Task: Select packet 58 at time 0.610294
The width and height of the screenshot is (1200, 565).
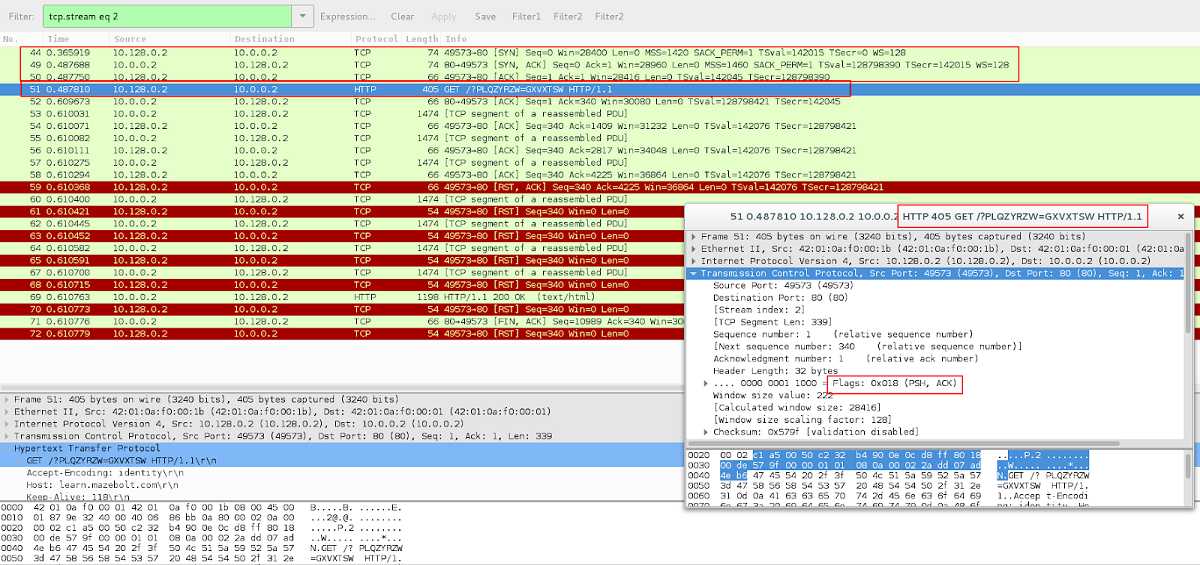Action: pyautogui.click(x=600, y=174)
